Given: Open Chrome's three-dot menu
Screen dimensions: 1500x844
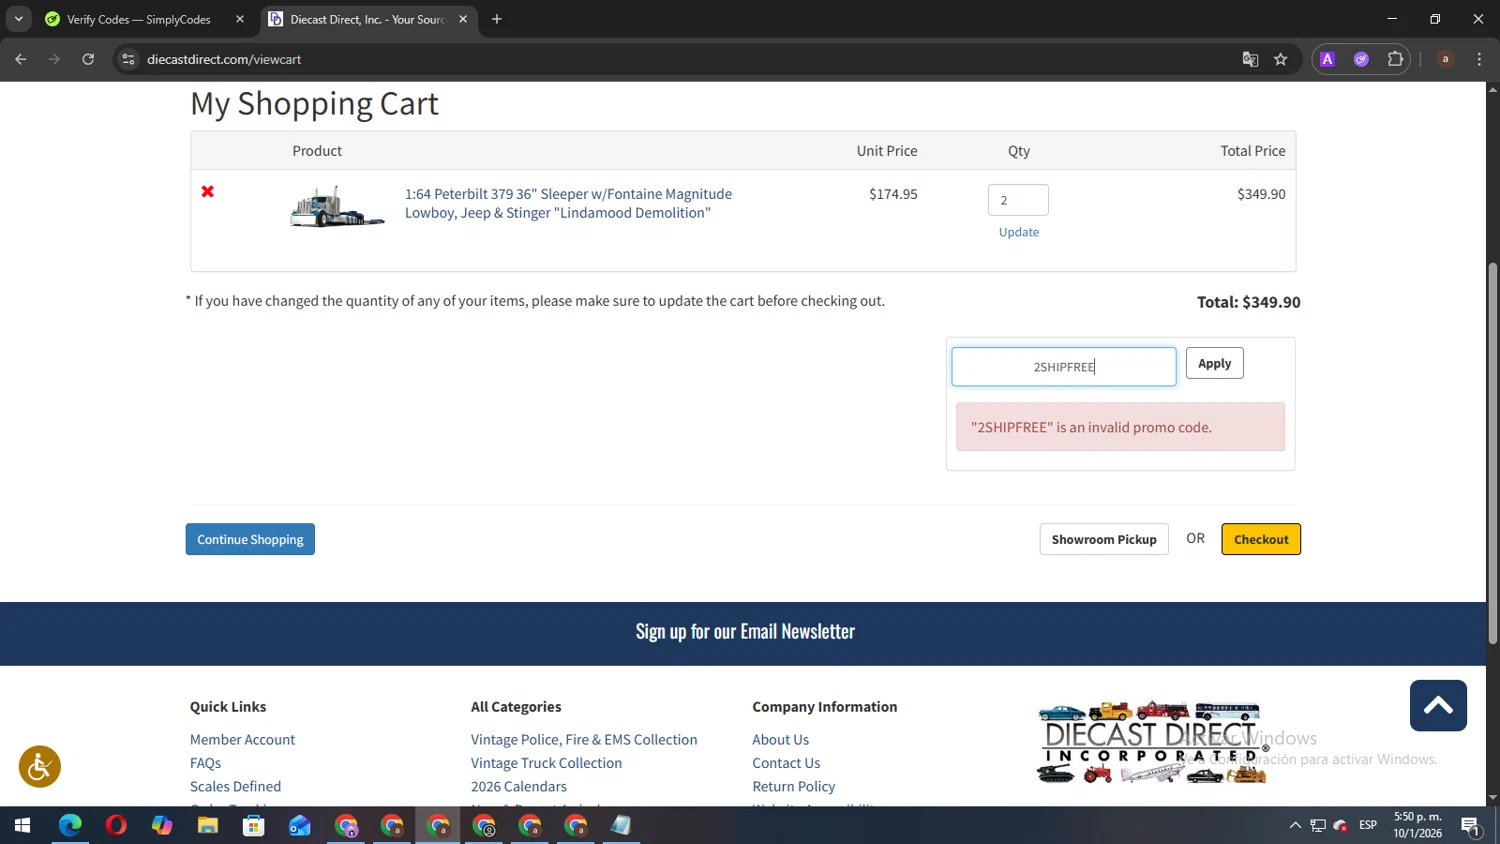Looking at the screenshot, I should (x=1479, y=59).
